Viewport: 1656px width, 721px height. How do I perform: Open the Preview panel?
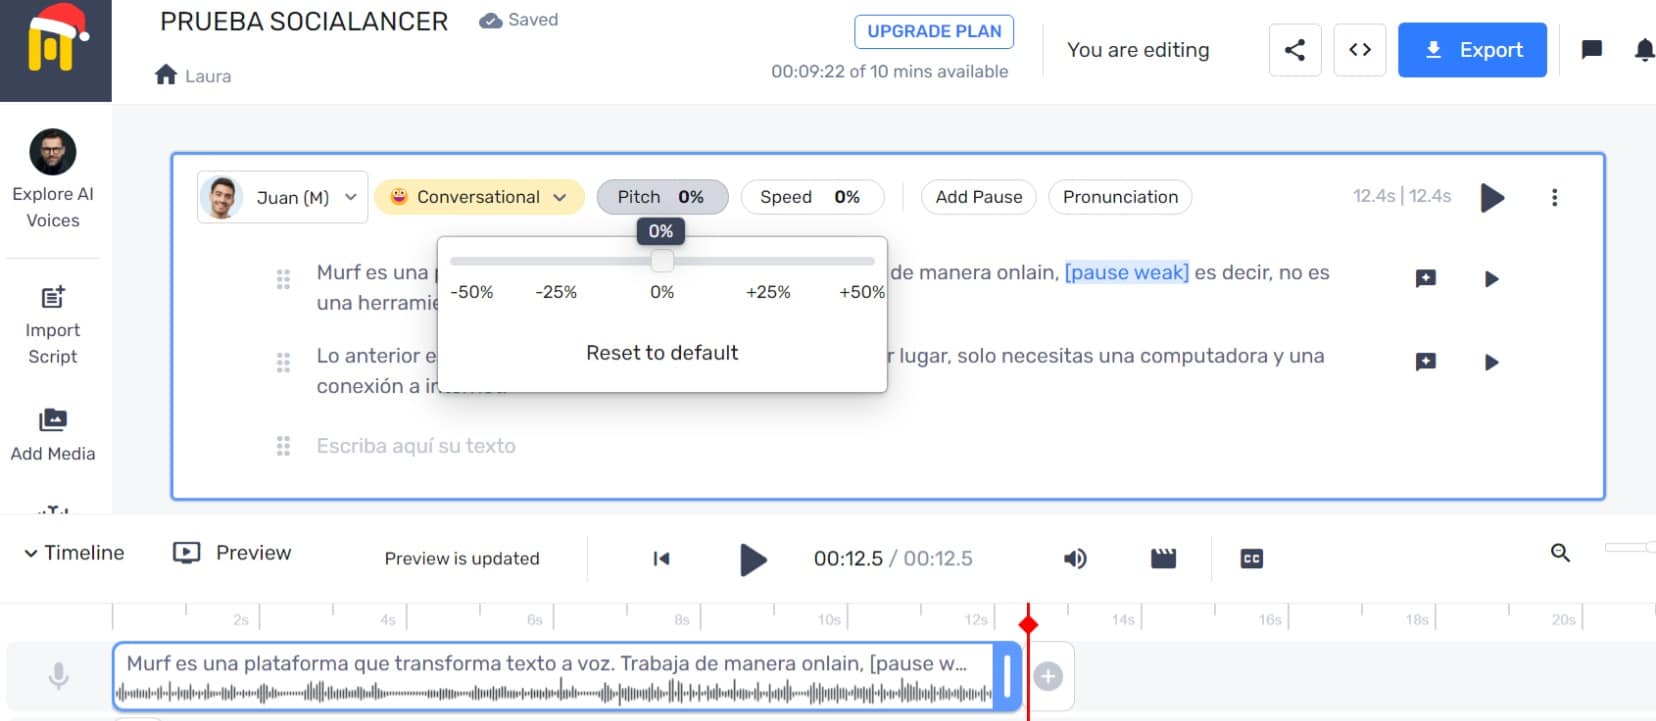point(232,553)
